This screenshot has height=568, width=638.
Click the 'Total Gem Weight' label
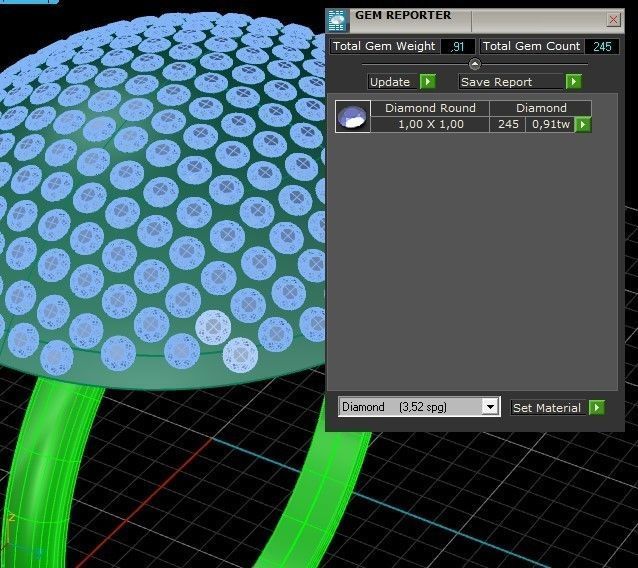384,46
